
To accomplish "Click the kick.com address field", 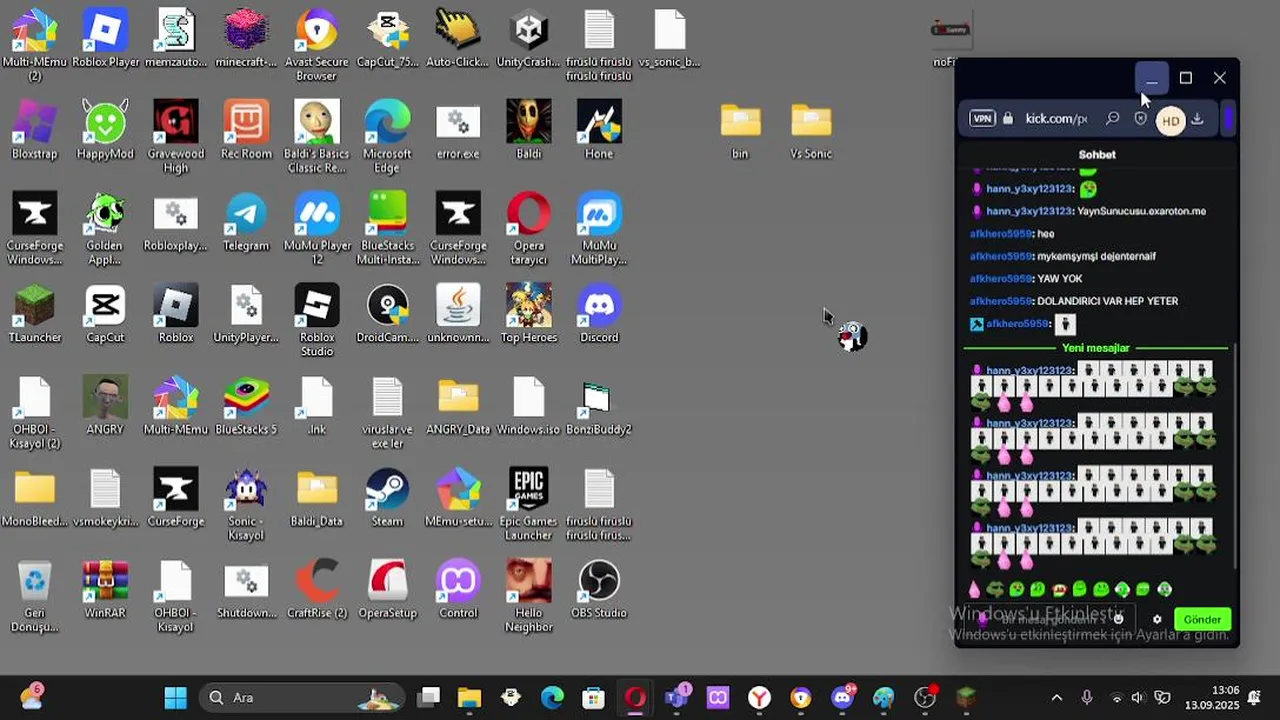I will coord(1056,119).
